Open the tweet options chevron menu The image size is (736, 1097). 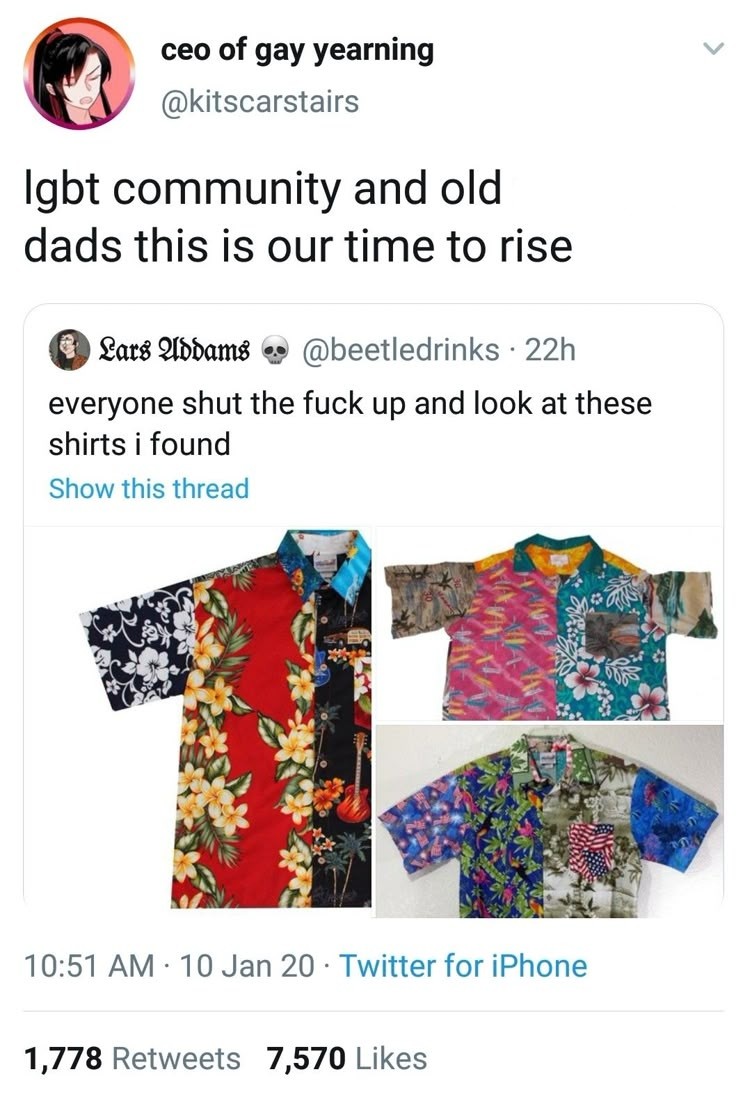click(x=711, y=48)
